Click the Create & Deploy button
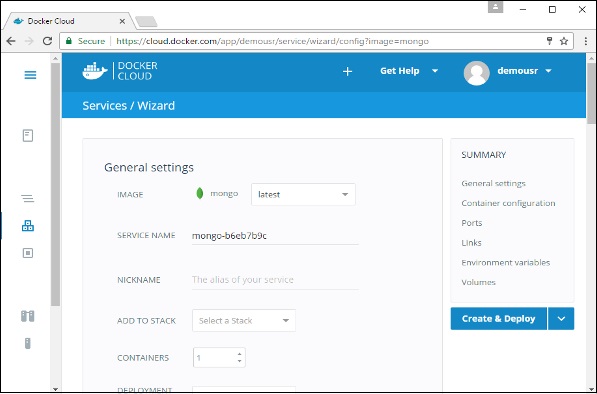This screenshot has height=394, width=597. pos(499,319)
